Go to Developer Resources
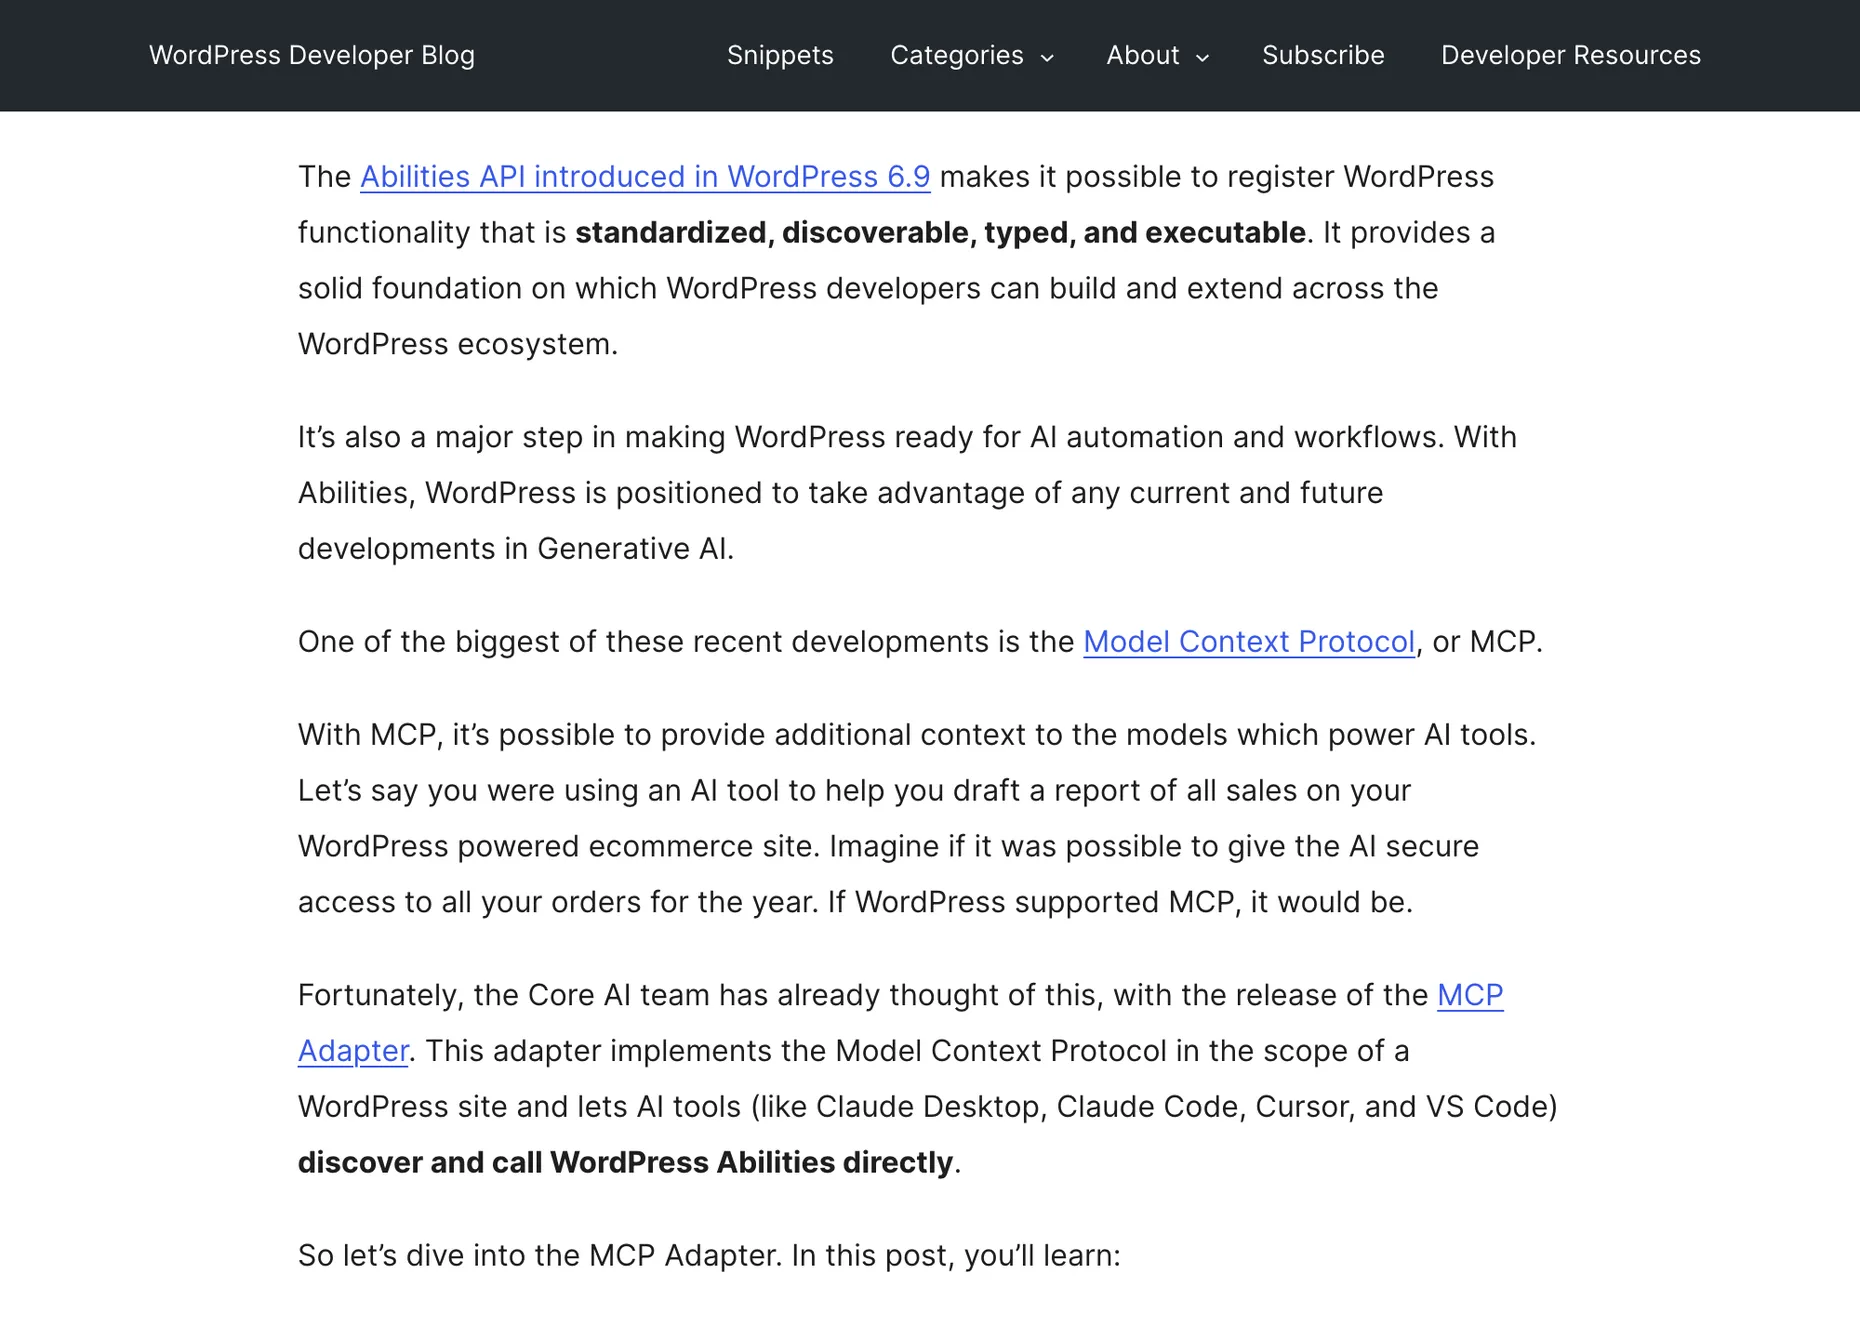 (x=1570, y=55)
